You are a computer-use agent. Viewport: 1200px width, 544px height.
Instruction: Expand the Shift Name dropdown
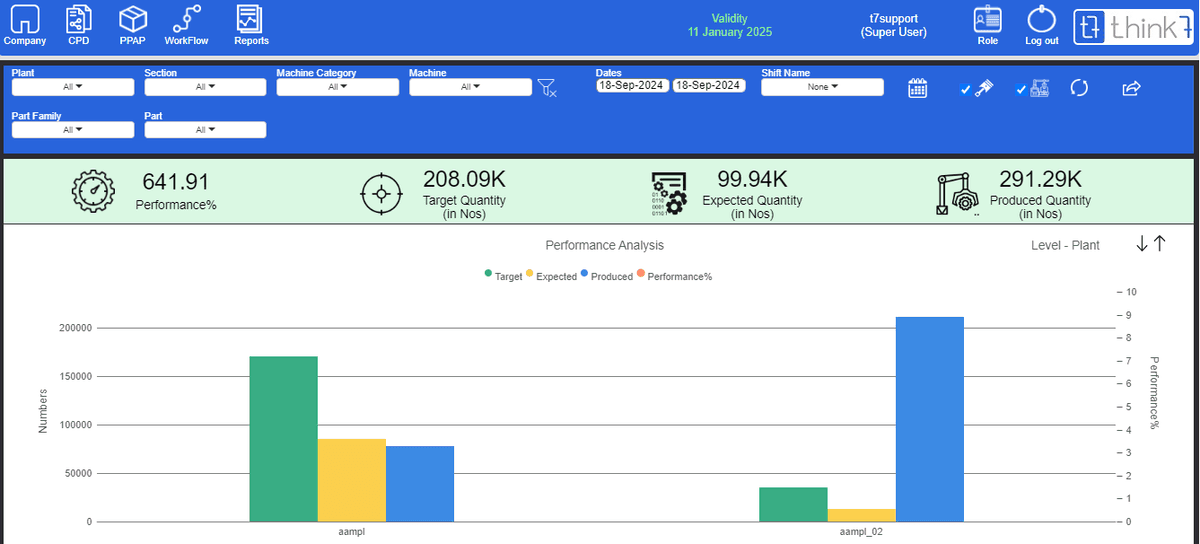pos(822,87)
